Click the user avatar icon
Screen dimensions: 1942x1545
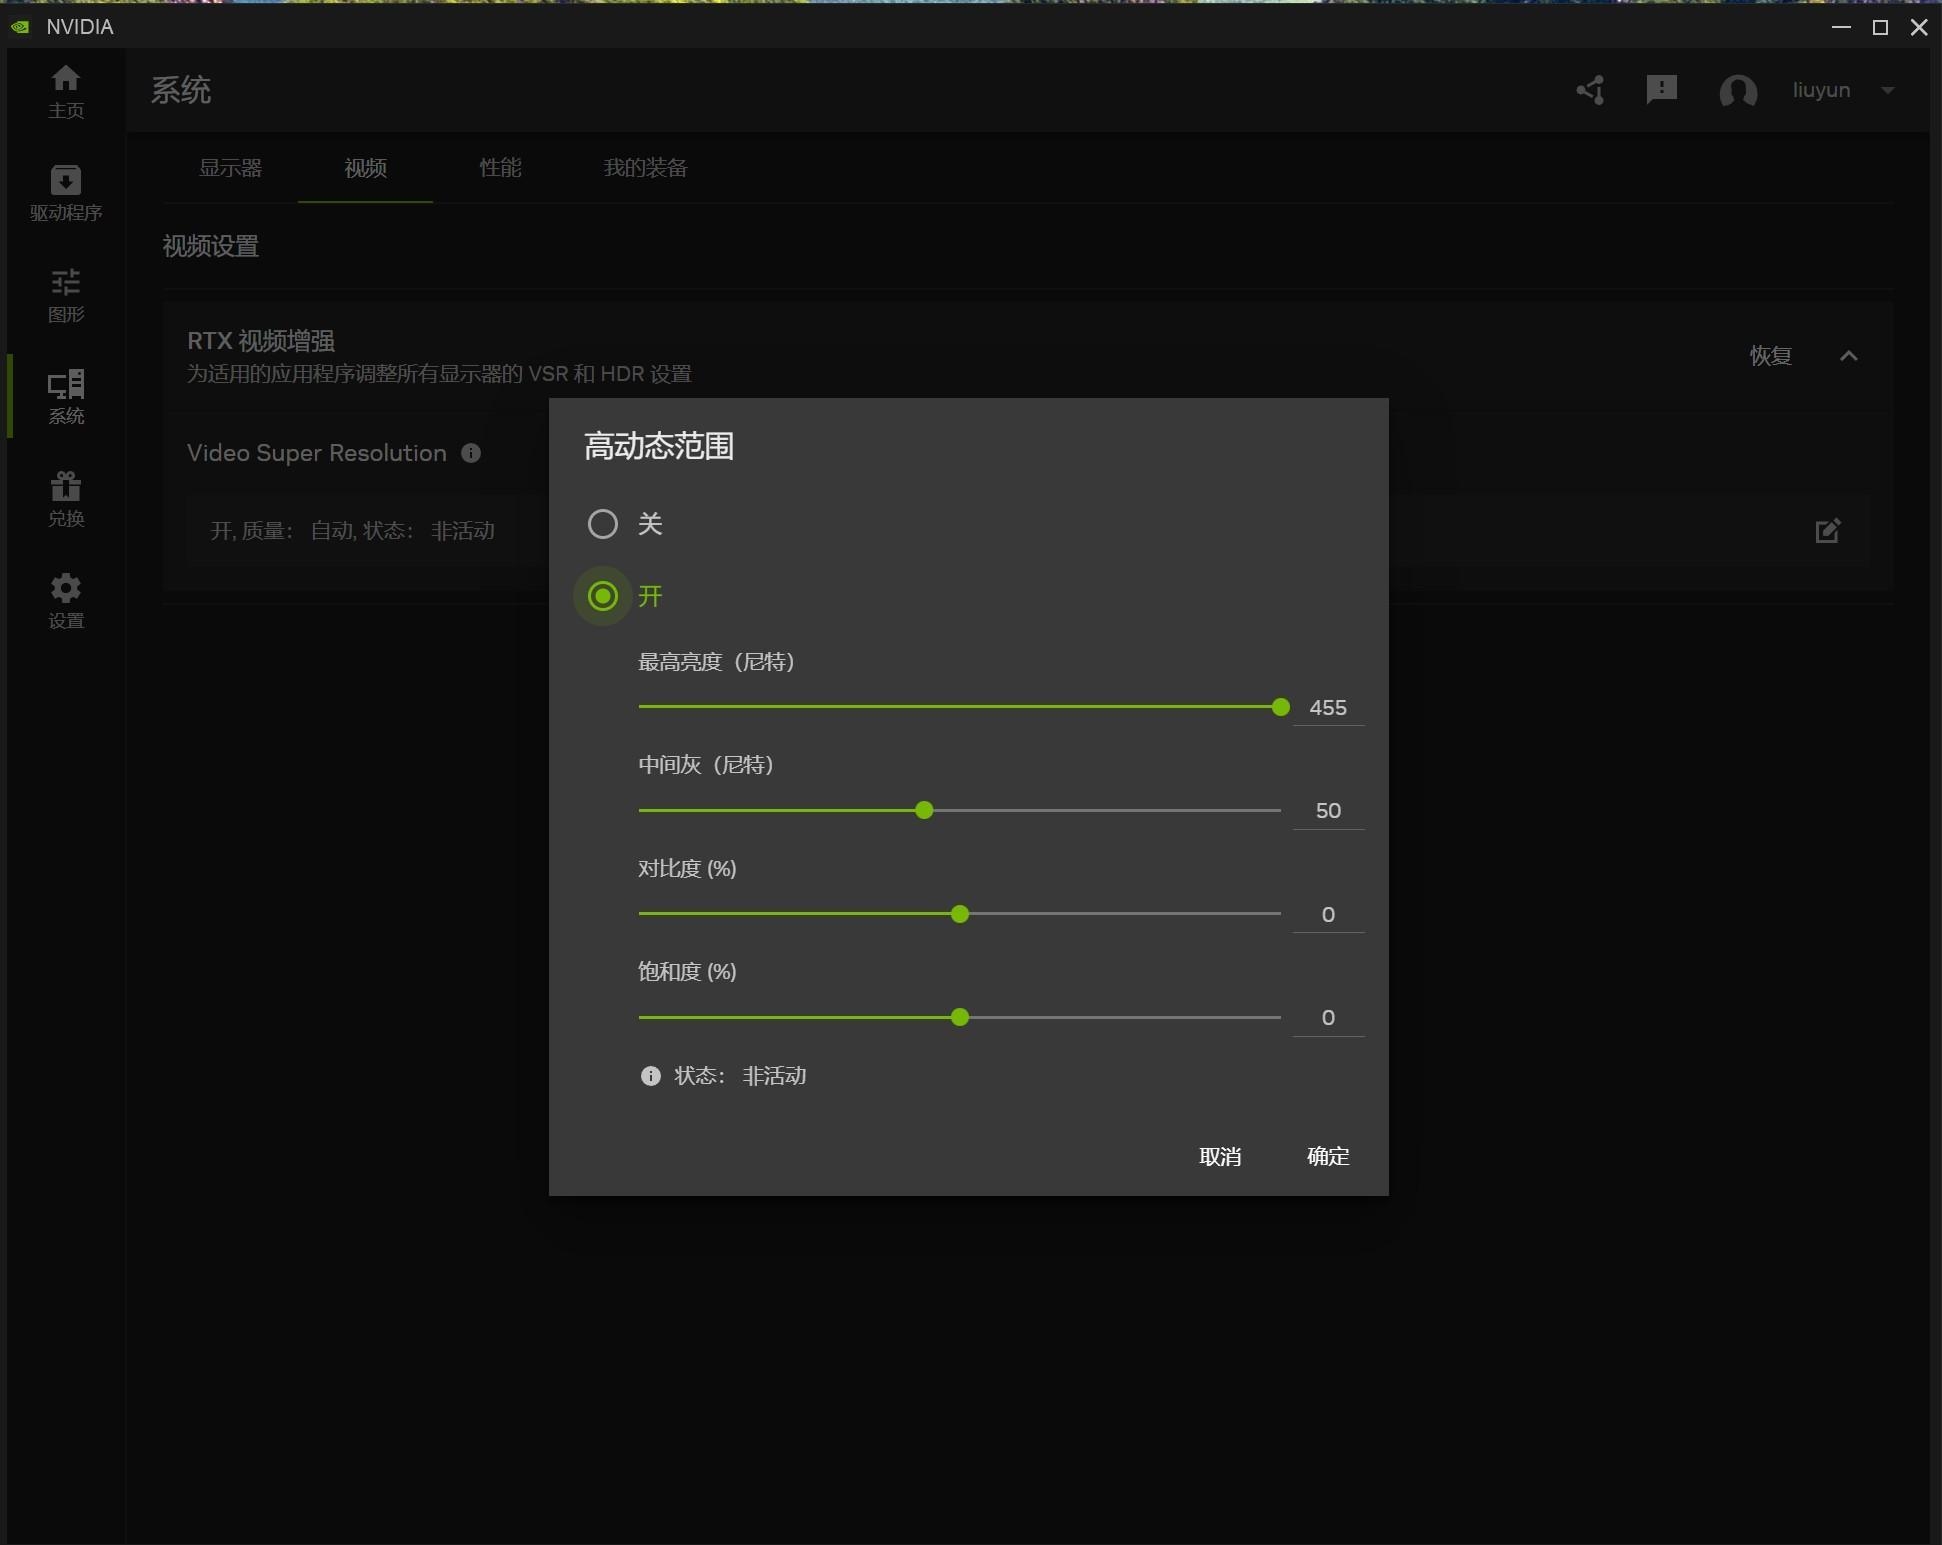coord(1738,91)
